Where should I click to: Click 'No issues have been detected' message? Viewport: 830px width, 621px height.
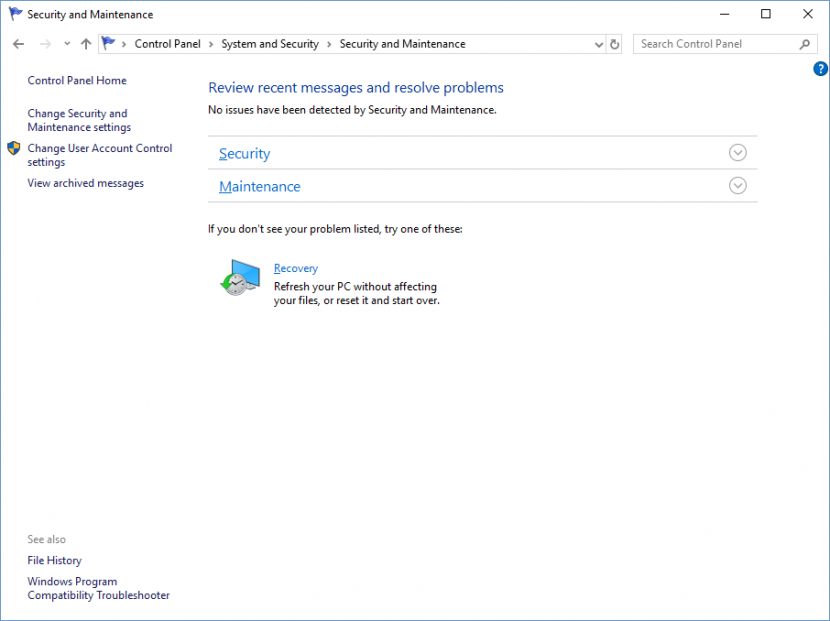tap(352, 110)
